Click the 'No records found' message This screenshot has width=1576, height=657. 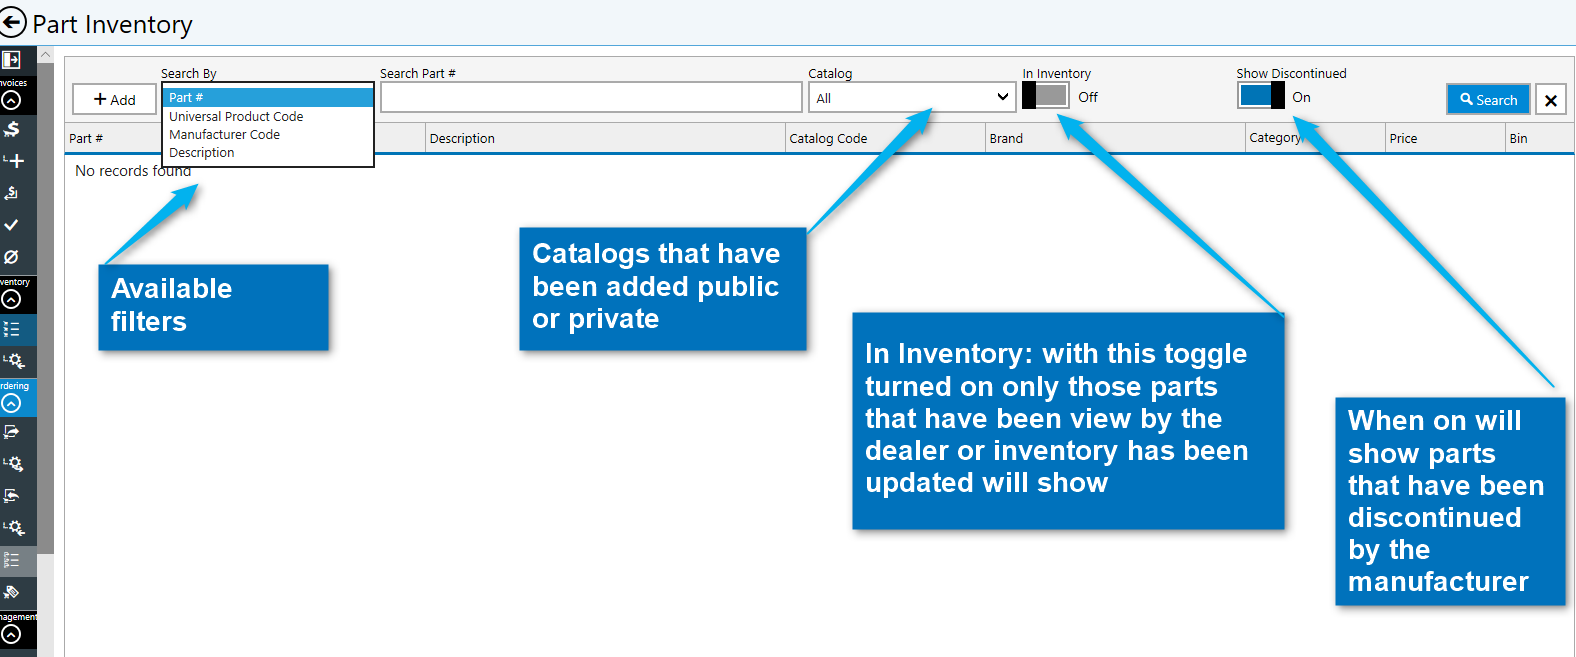tap(133, 171)
